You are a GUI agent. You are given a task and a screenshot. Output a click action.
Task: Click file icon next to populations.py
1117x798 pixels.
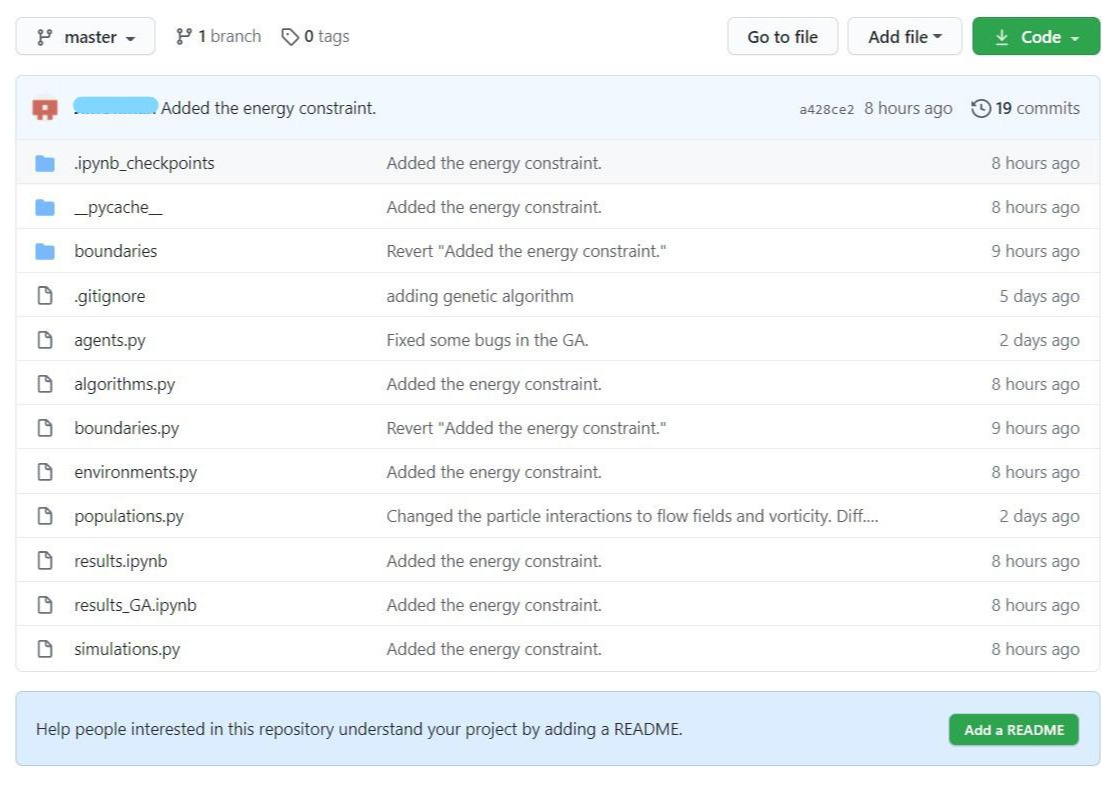pos(45,517)
